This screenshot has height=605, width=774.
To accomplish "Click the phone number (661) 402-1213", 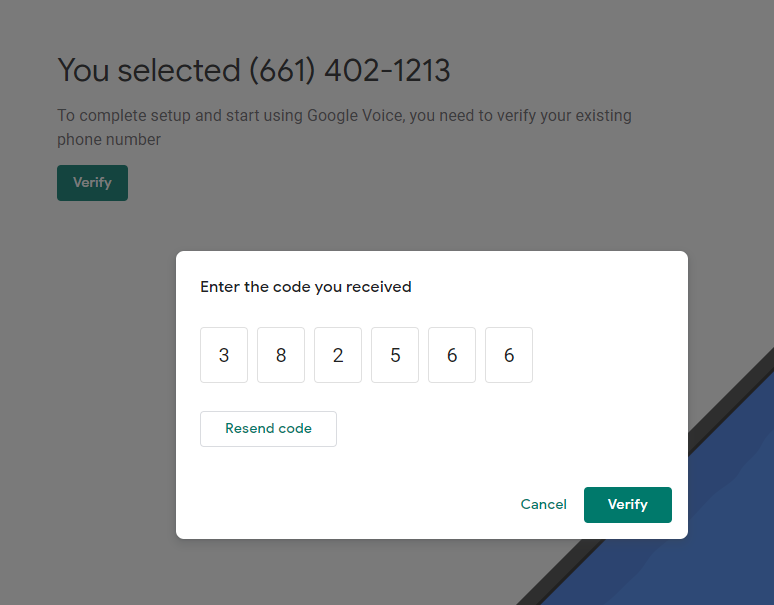I will tap(349, 70).
